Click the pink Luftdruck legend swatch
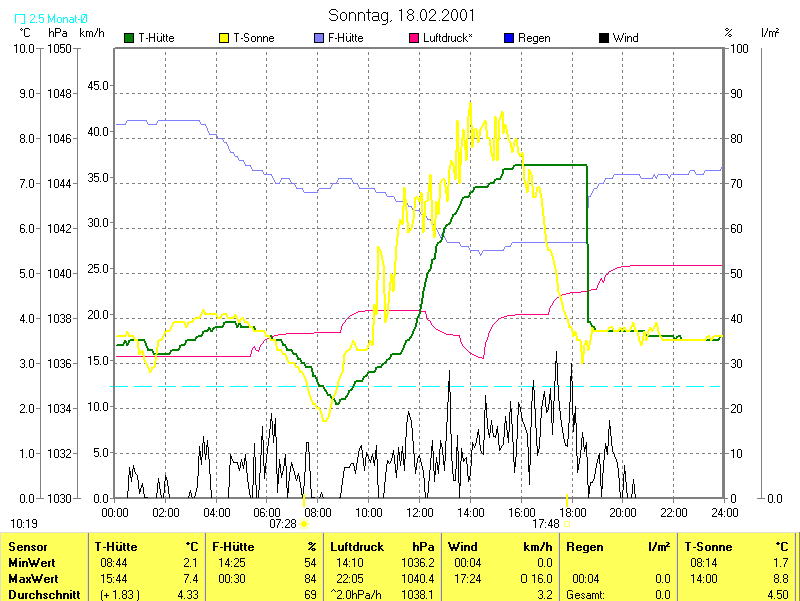The image size is (800, 601). coord(414,38)
